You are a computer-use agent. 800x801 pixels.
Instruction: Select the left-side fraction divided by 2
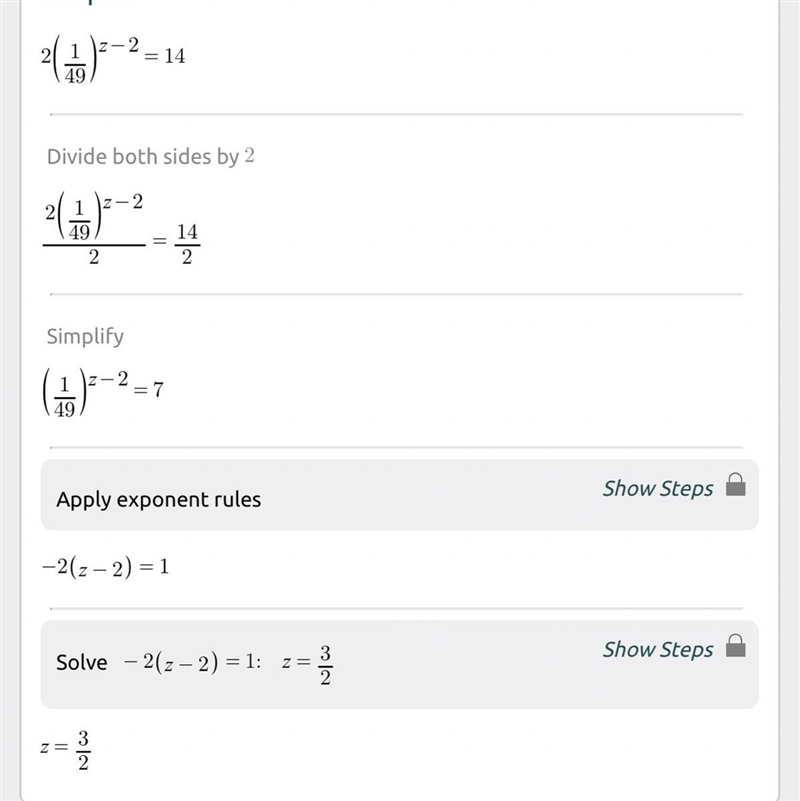(94, 228)
